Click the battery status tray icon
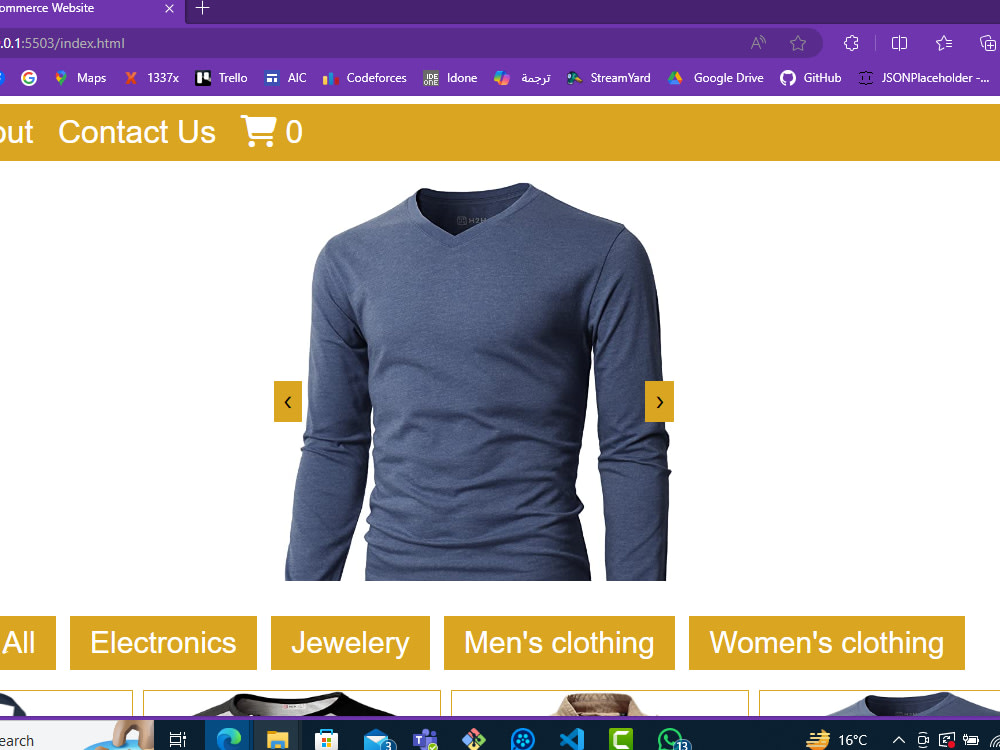The height and width of the screenshot is (750, 1000). (x=971, y=740)
